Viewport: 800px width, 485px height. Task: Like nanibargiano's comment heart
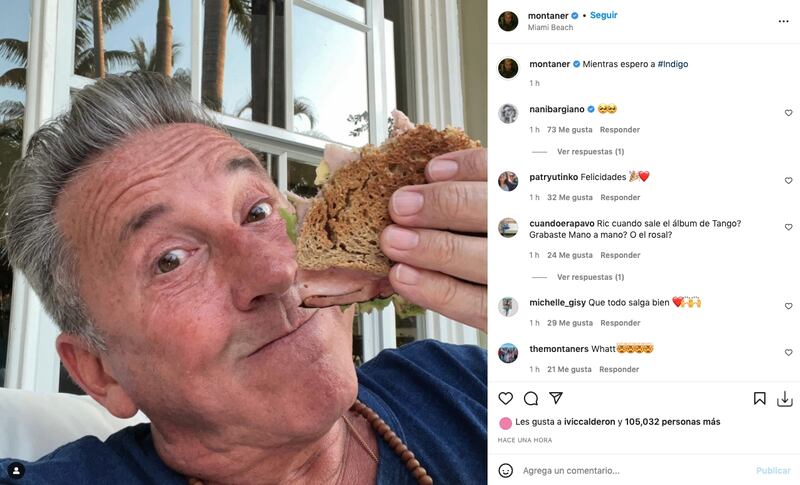pyautogui.click(x=788, y=113)
